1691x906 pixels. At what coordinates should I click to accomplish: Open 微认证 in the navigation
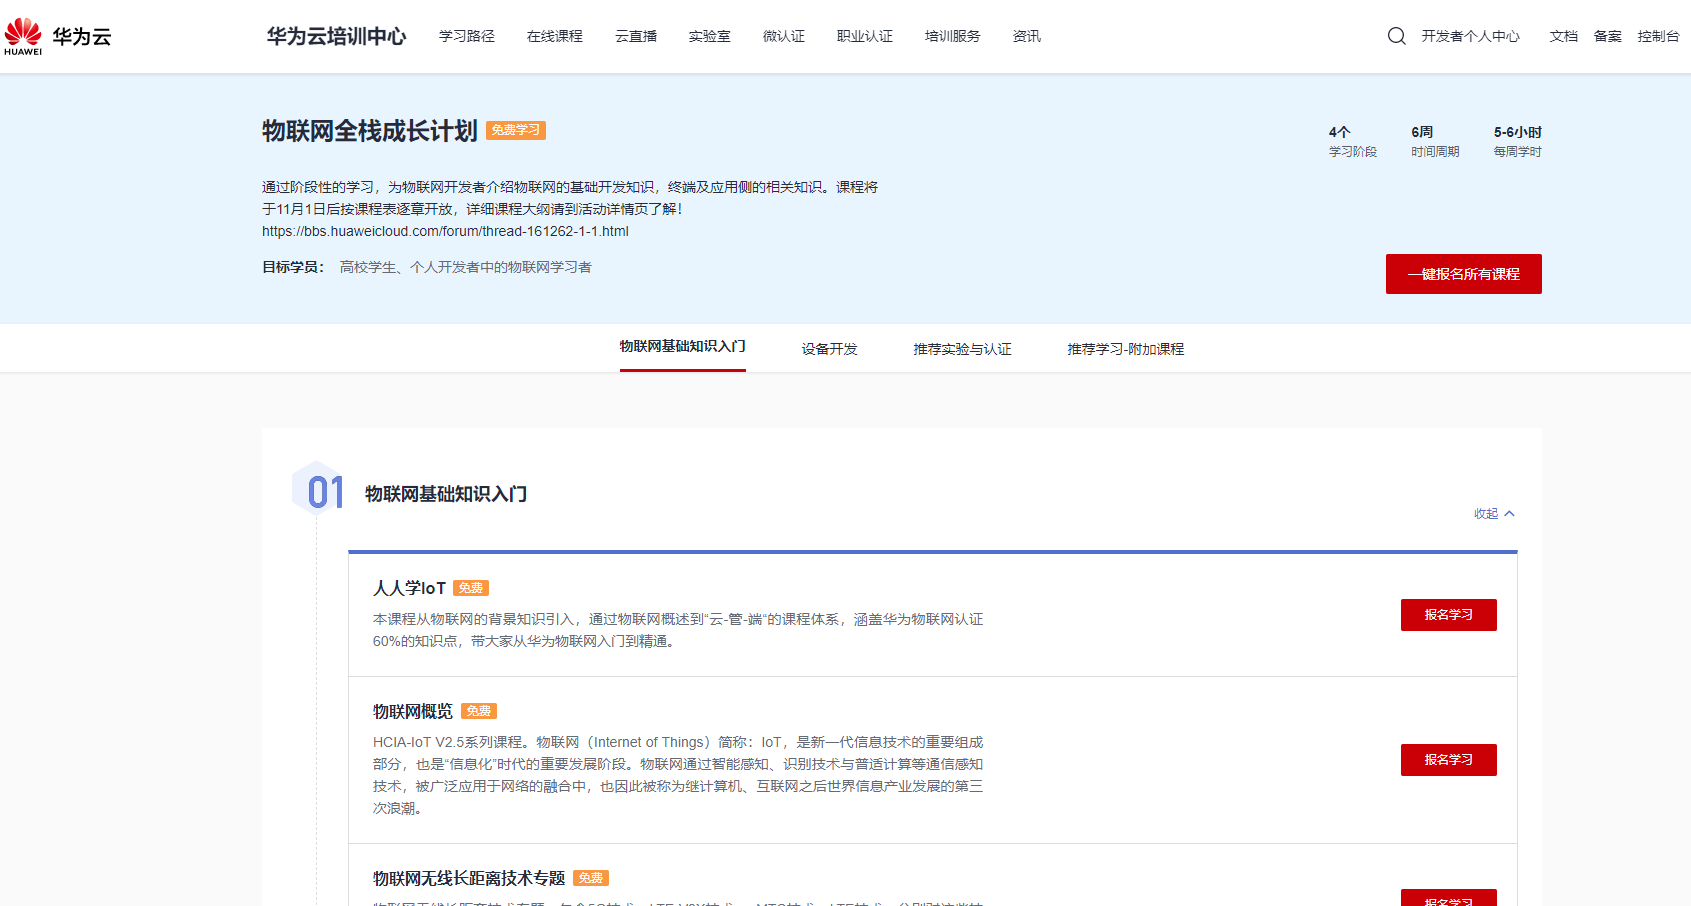(x=784, y=35)
